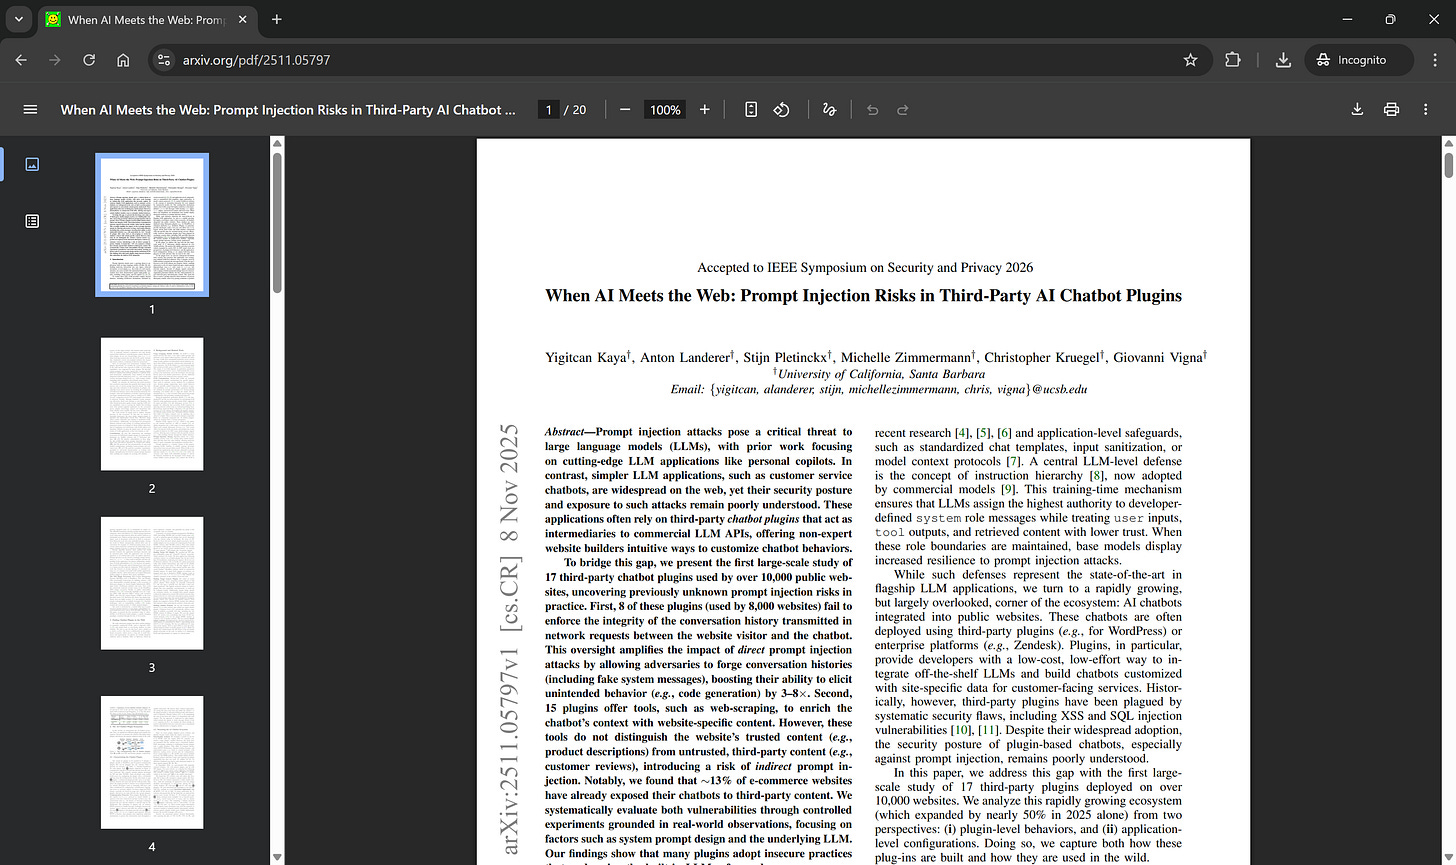Enable fit-to-page view
Screen dimensions: 1456x865
pyautogui.click(x=751, y=109)
